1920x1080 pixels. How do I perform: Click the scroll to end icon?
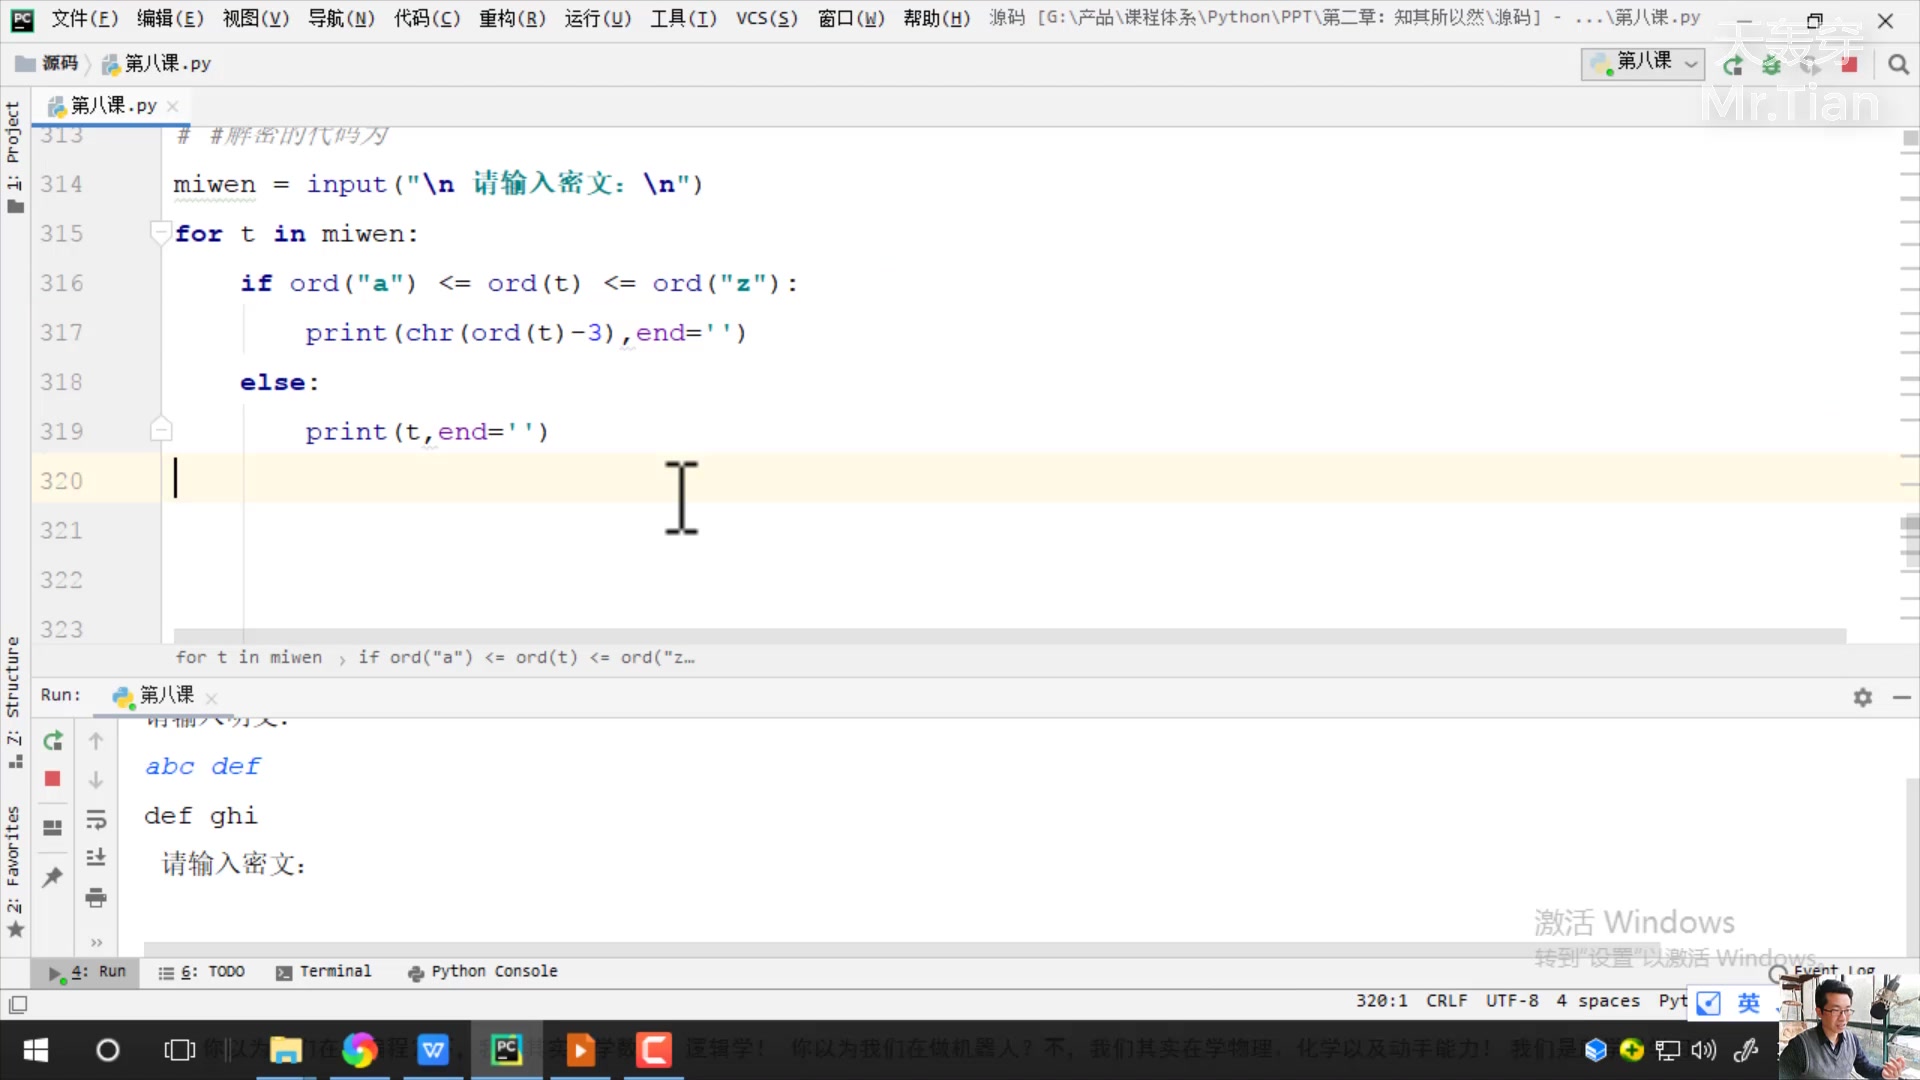point(96,858)
